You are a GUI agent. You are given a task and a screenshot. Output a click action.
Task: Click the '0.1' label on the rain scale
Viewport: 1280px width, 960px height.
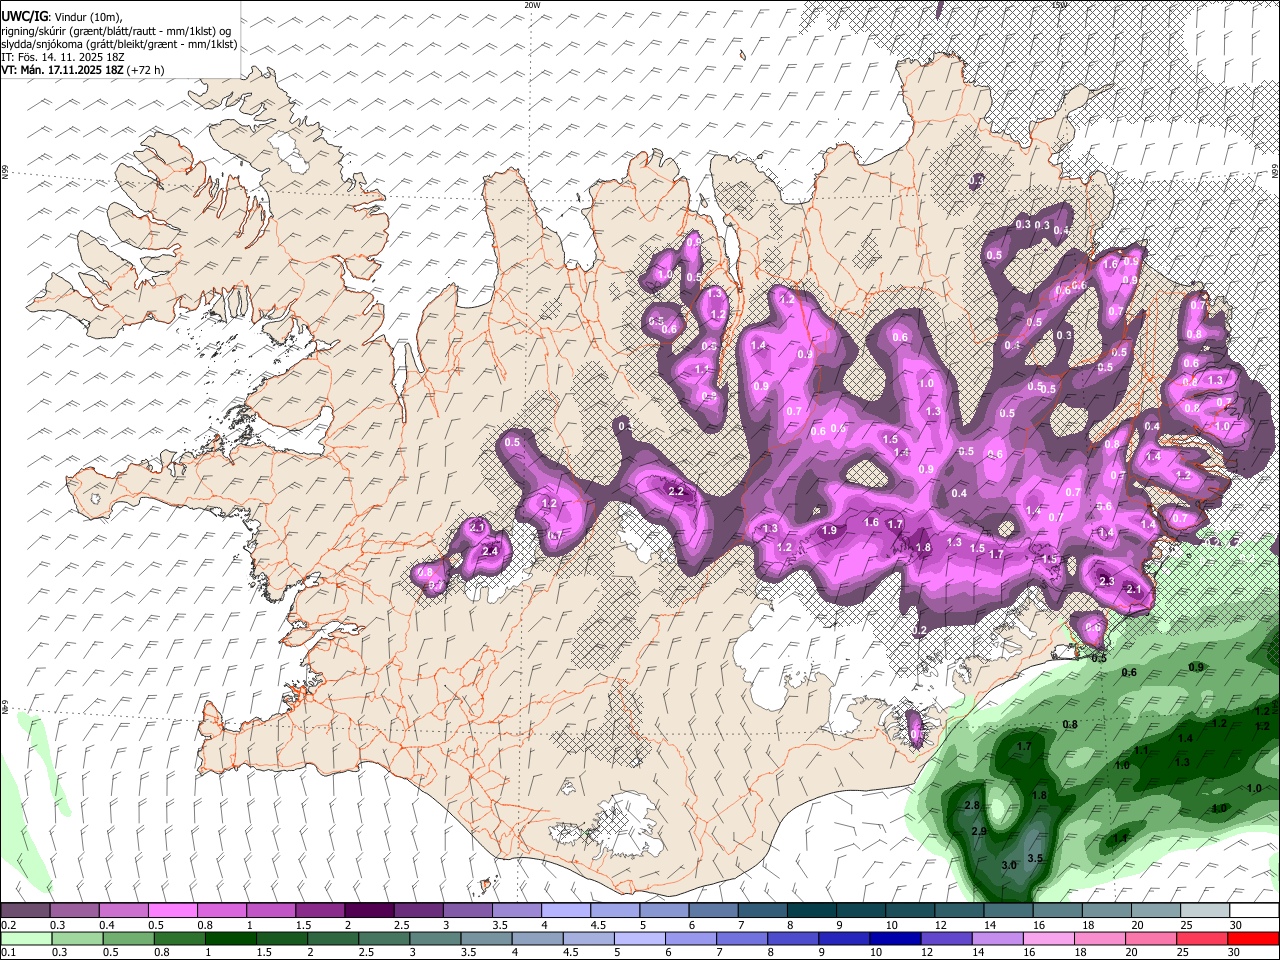tap(8, 953)
